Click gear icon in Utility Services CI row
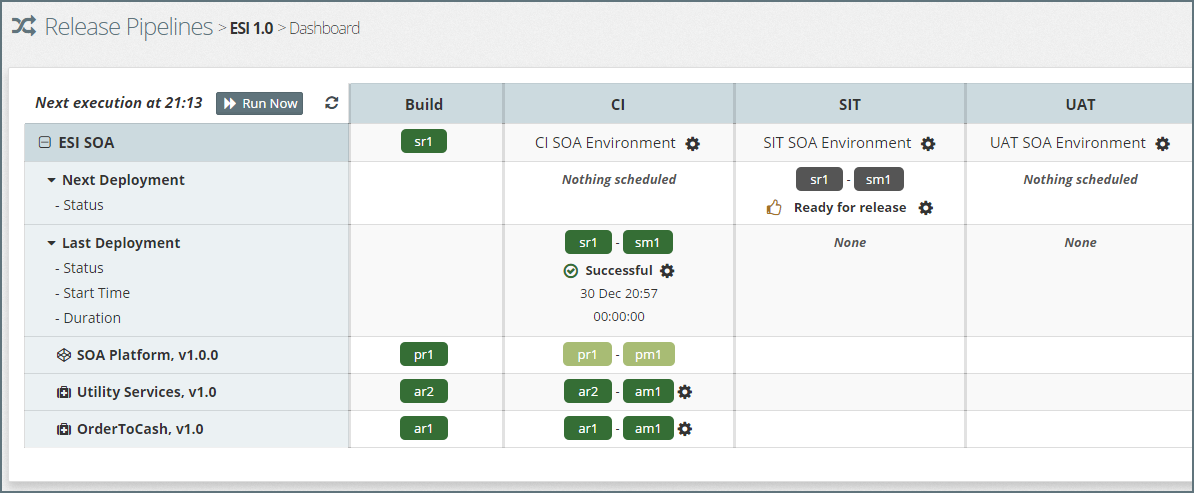 [685, 392]
